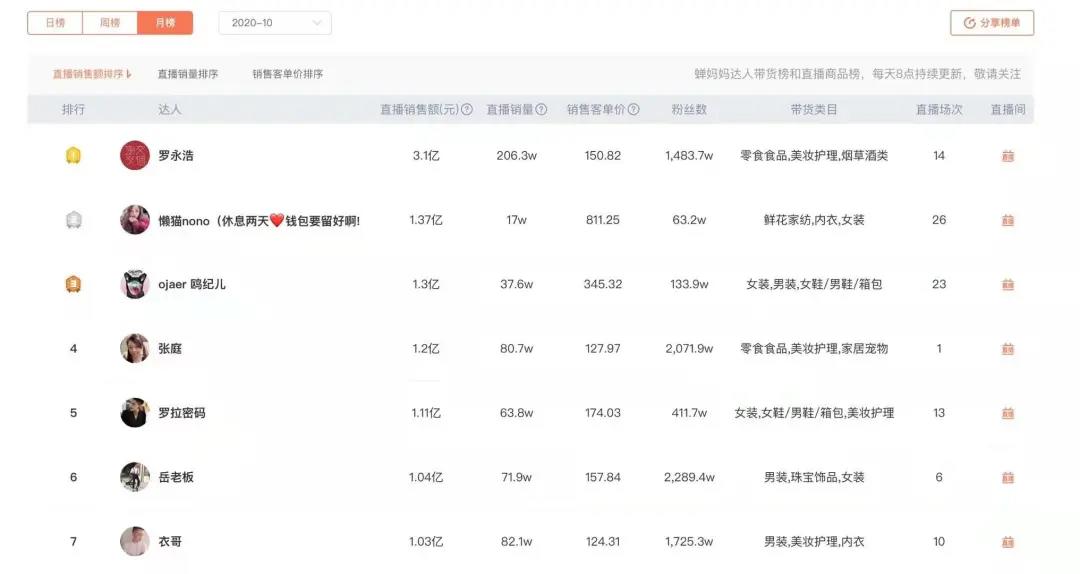Image resolution: width=1080 pixels, height=574 pixels.
Task: Open 衣哥's live room icon
Action: tap(1008, 542)
